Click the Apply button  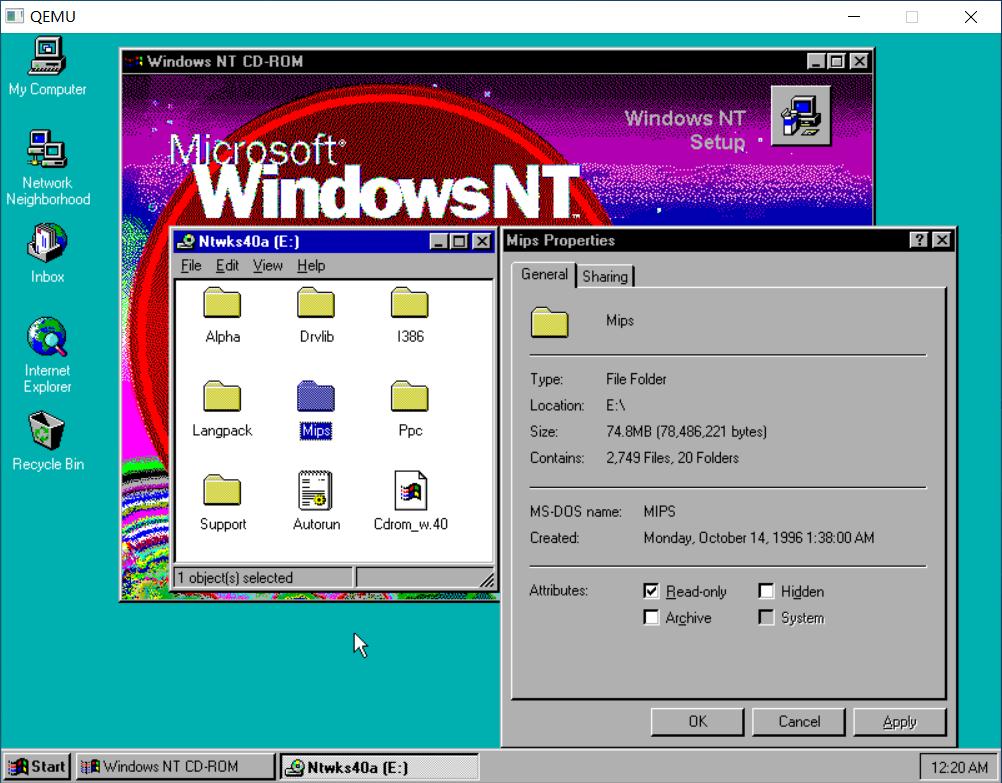click(x=899, y=721)
